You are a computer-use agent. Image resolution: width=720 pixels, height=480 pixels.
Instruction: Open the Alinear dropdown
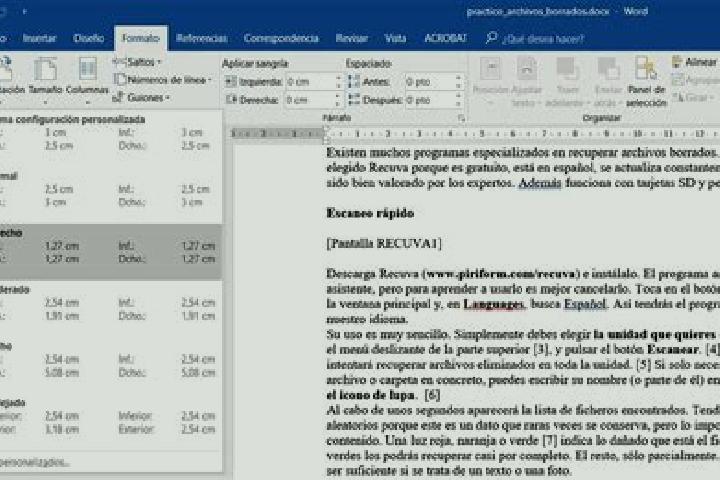(x=695, y=62)
